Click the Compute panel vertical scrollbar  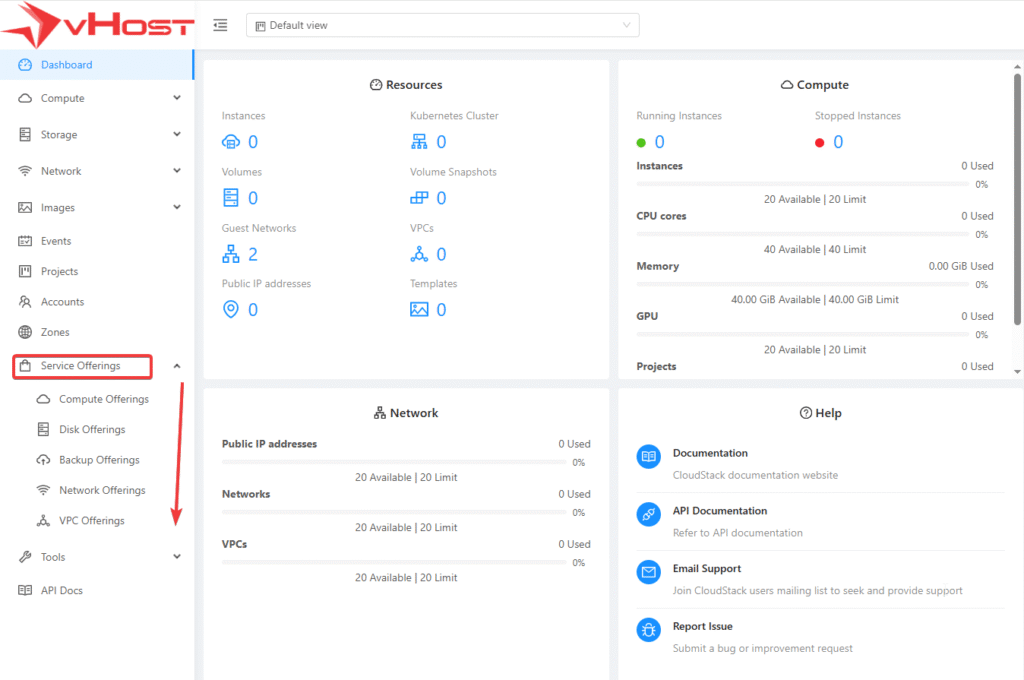tap(1017, 200)
